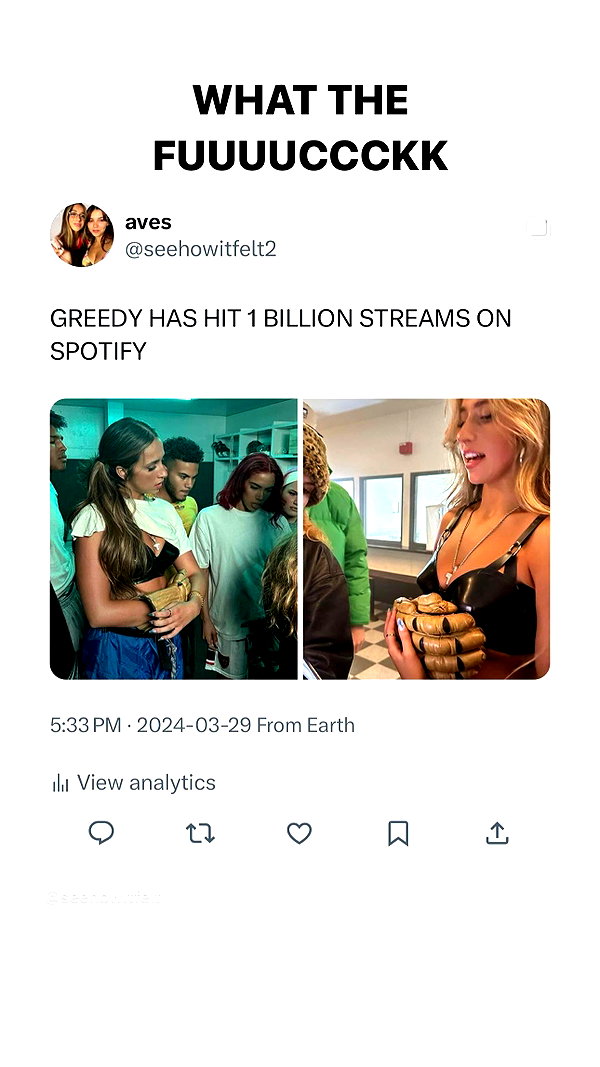Open the View analytics link
This screenshot has width=600, height=1067.
[146, 783]
